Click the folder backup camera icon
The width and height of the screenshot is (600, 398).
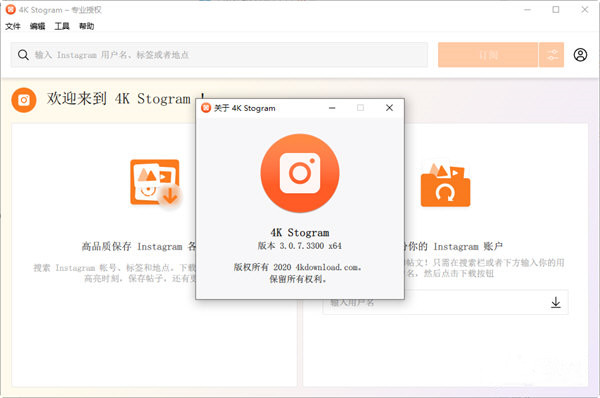[445, 185]
